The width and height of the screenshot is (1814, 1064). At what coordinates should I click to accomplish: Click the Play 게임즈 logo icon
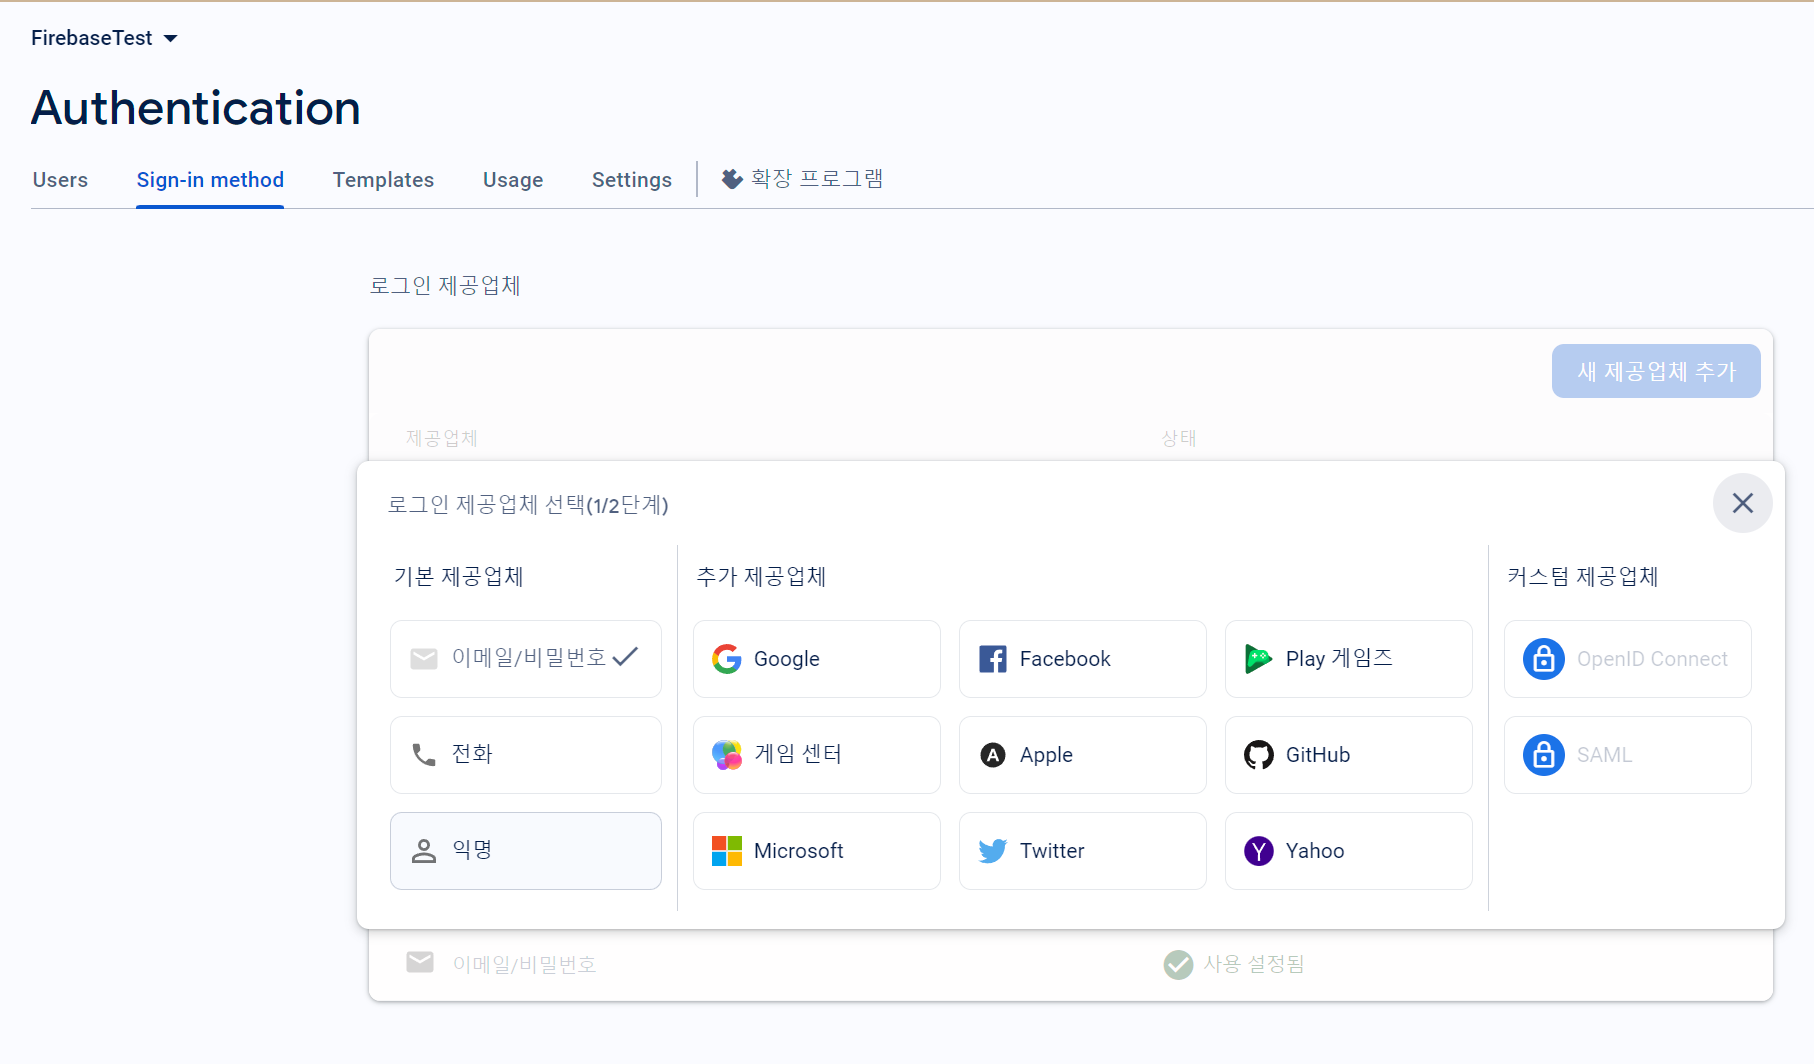pyautogui.click(x=1258, y=659)
